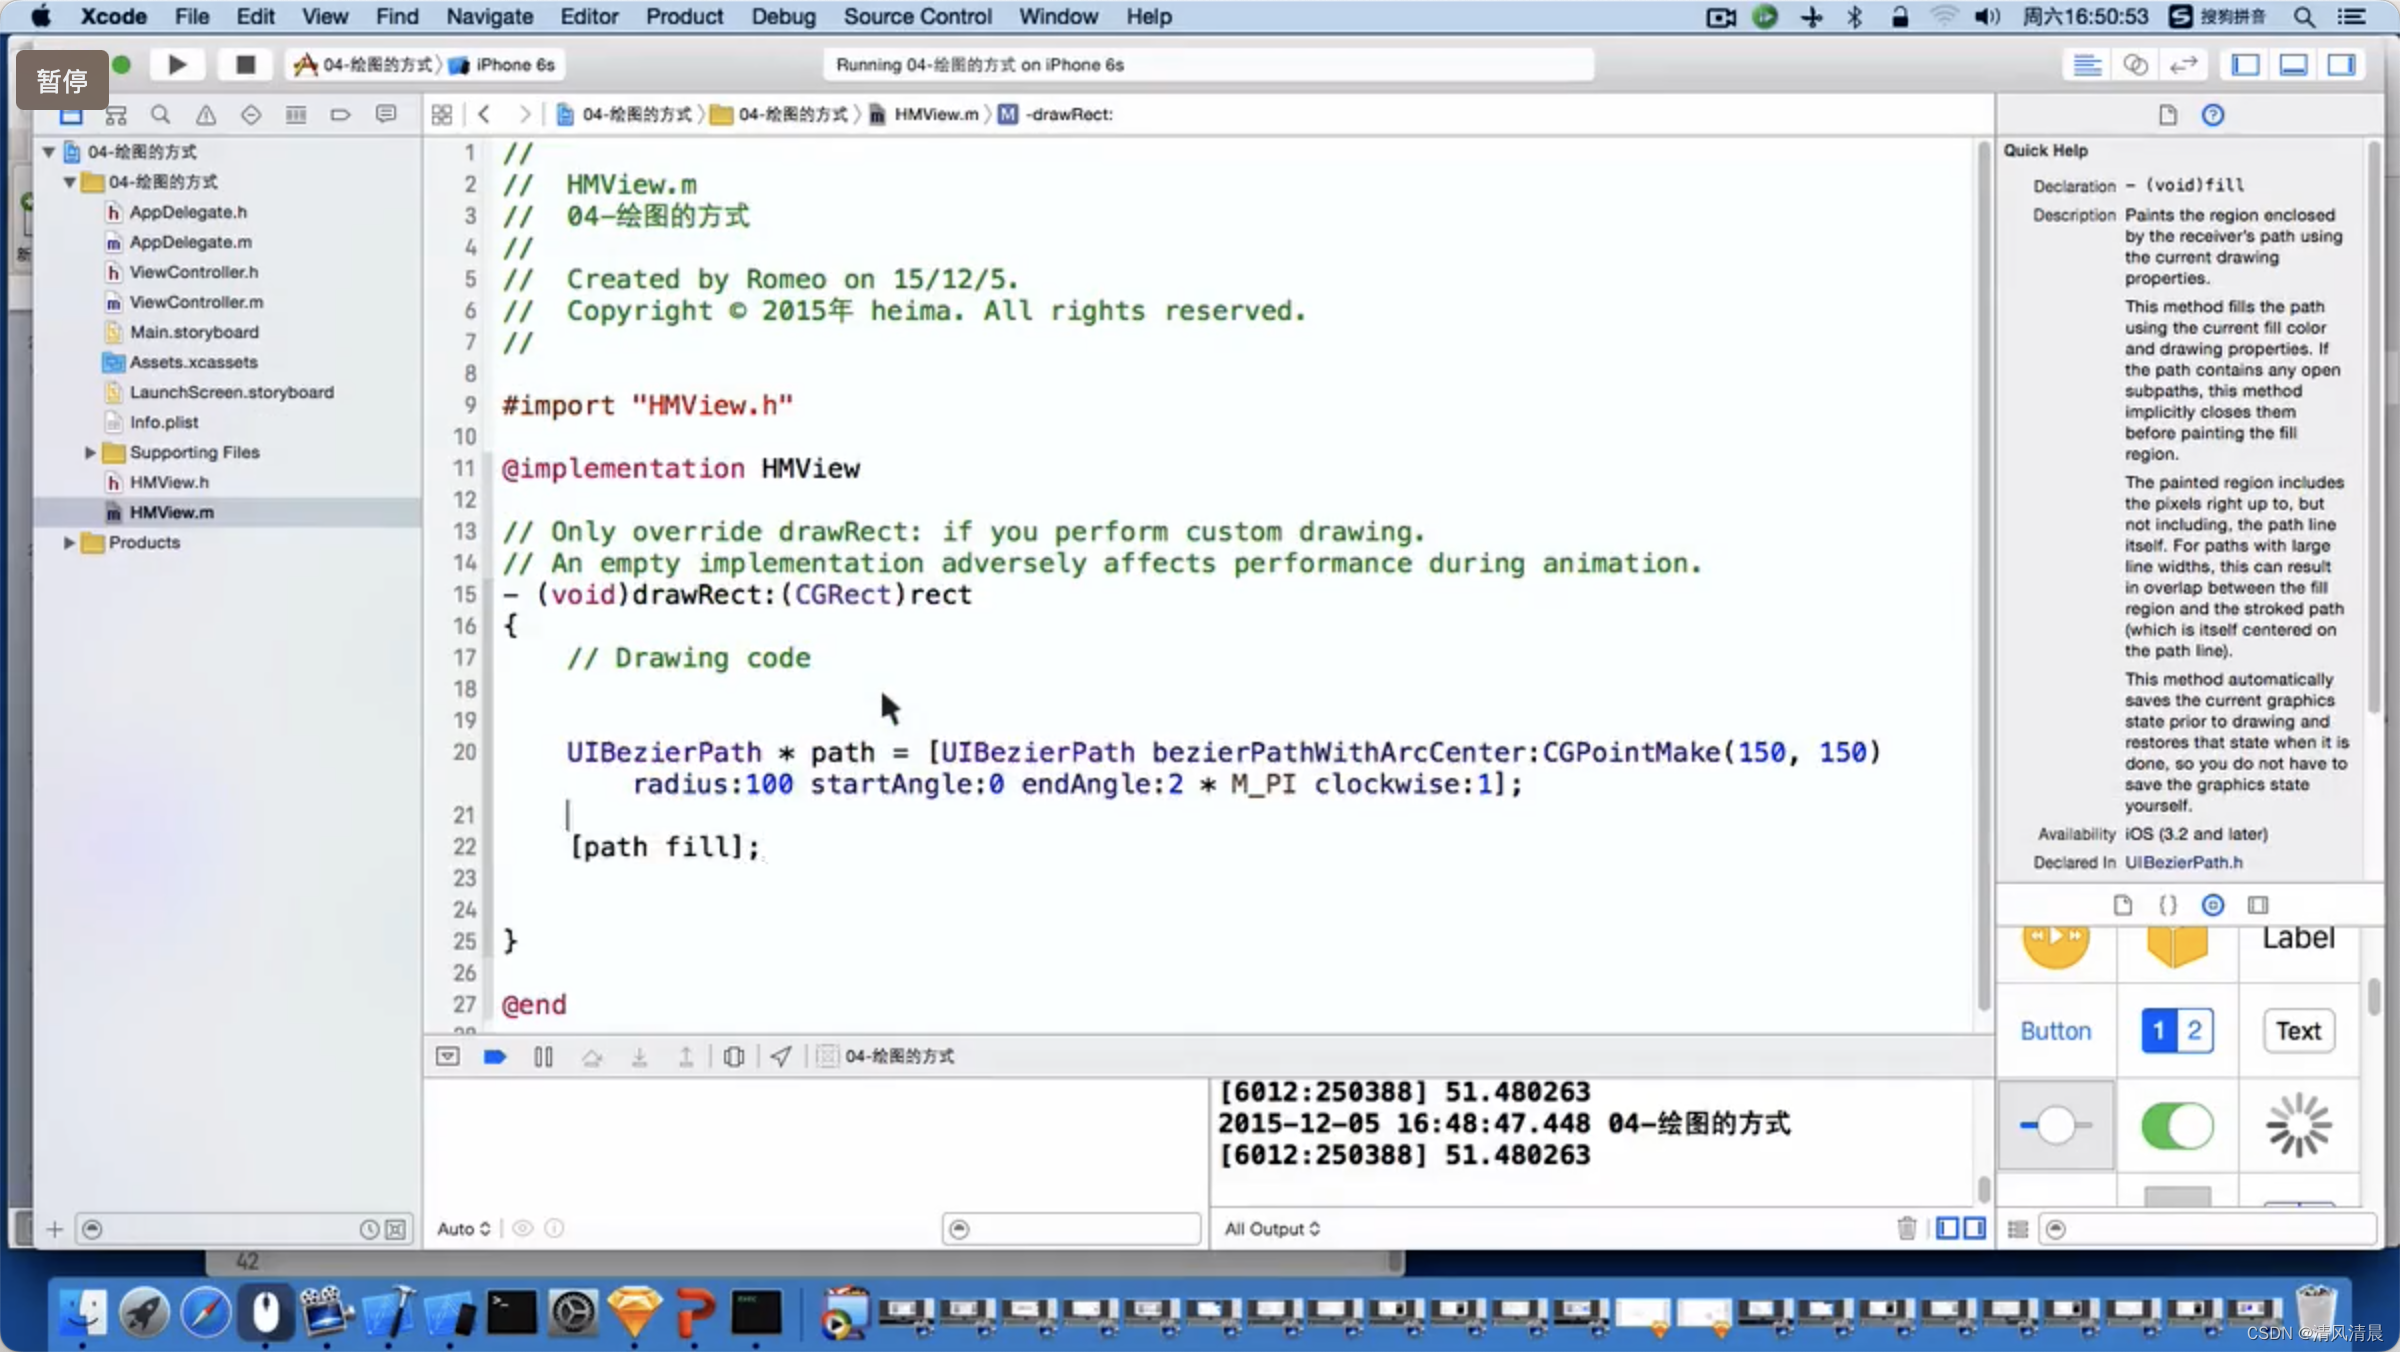Toggle the green switch UI element
The height and width of the screenshot is (1352, 2400).
pos(2176,1124)
